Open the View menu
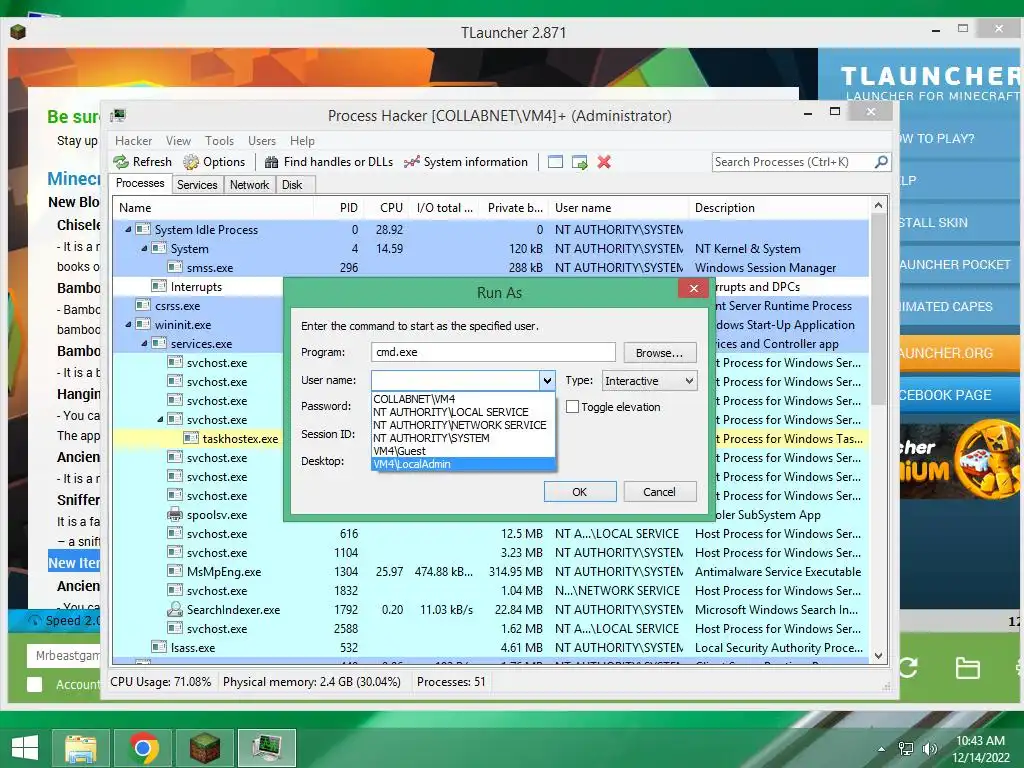Viewport: 1024px width, 768px height. point(178,140)
